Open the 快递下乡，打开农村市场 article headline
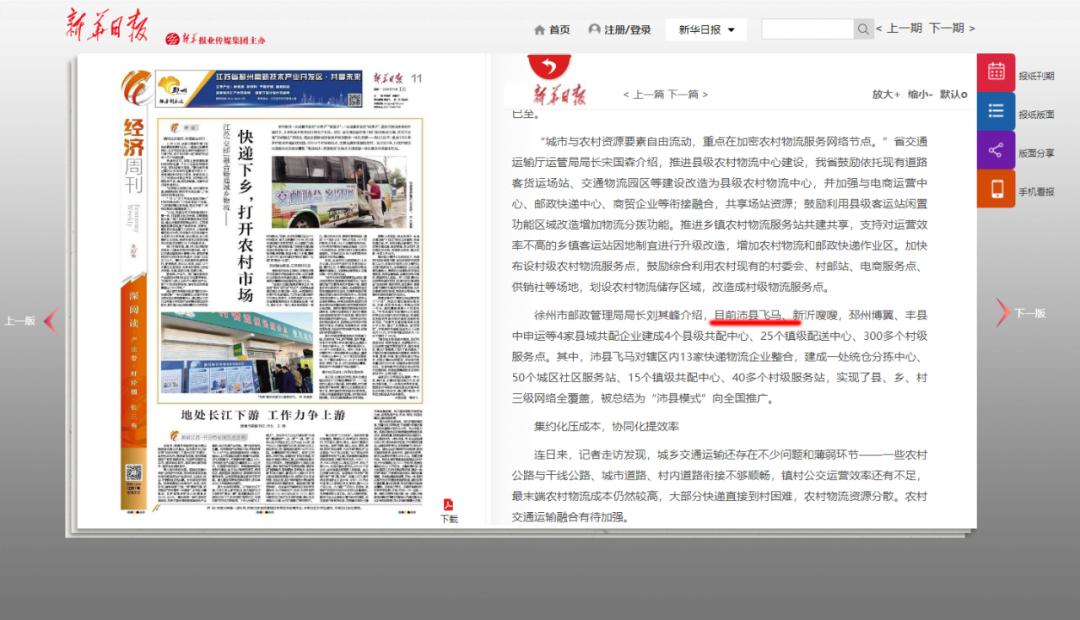Viewport: 1080px width, 620px height. [x=246, y=215]
